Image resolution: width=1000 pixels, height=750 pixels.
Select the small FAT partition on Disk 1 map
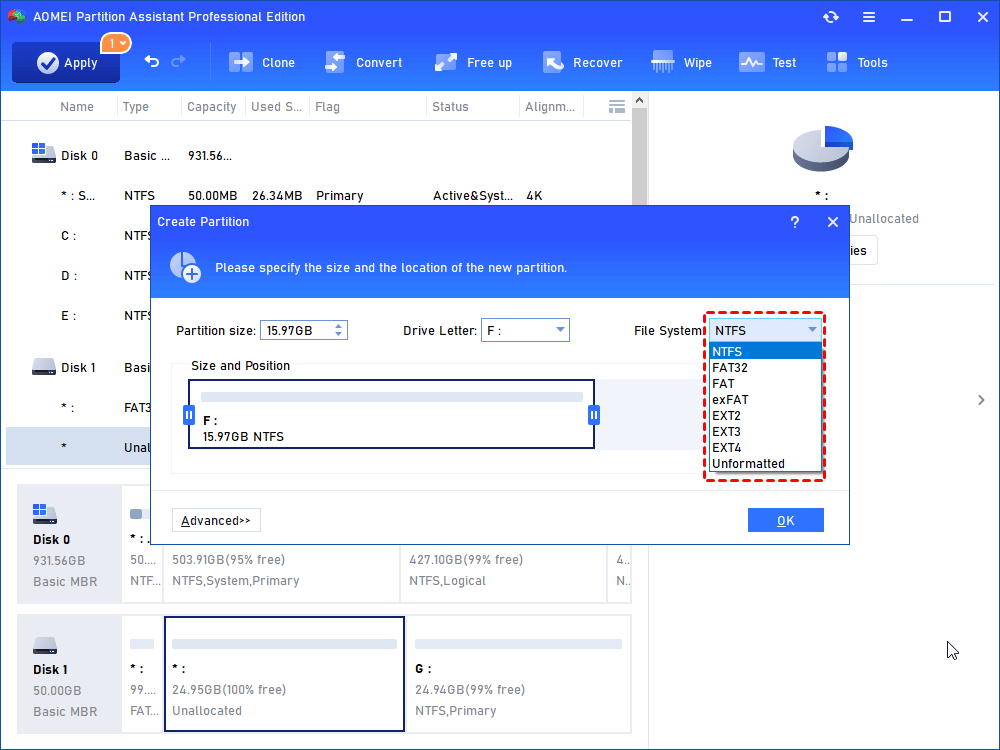(x=142, y=673)
